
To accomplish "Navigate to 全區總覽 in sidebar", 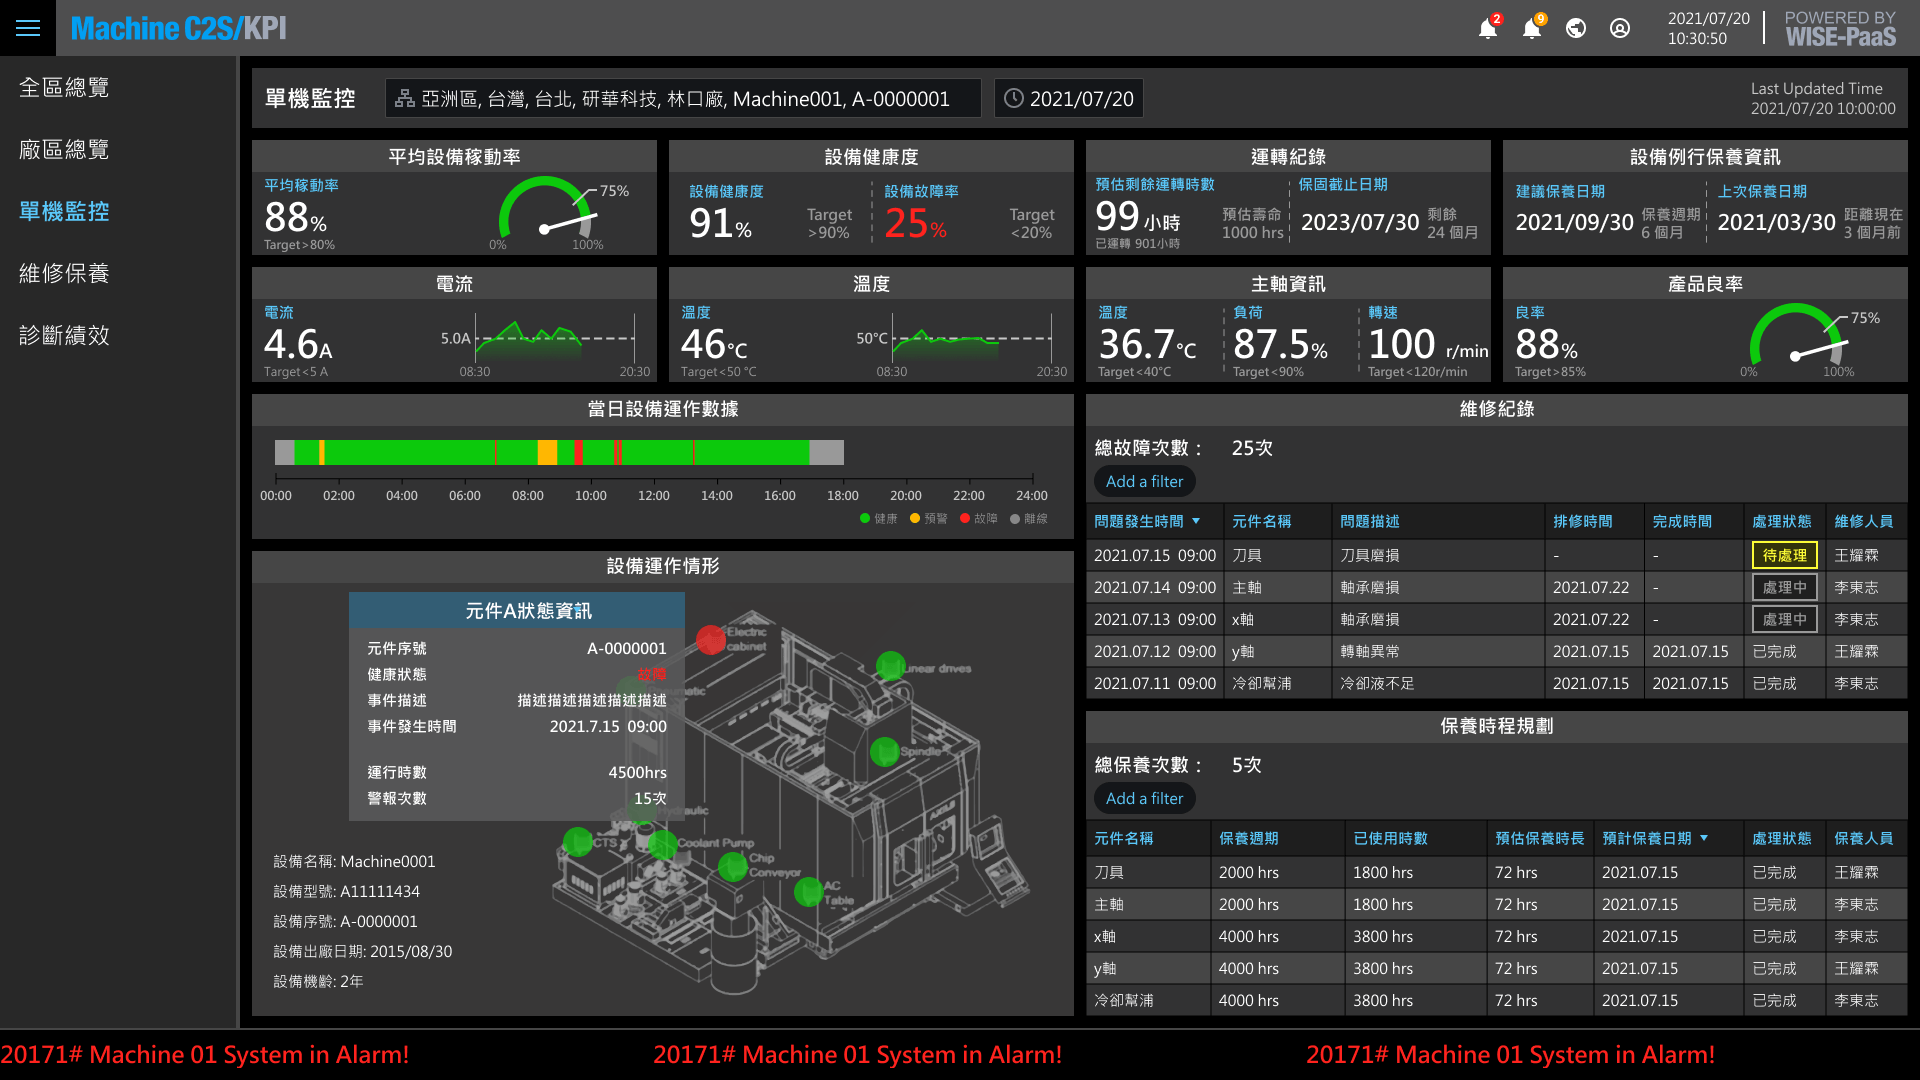I will pos(64,88).
